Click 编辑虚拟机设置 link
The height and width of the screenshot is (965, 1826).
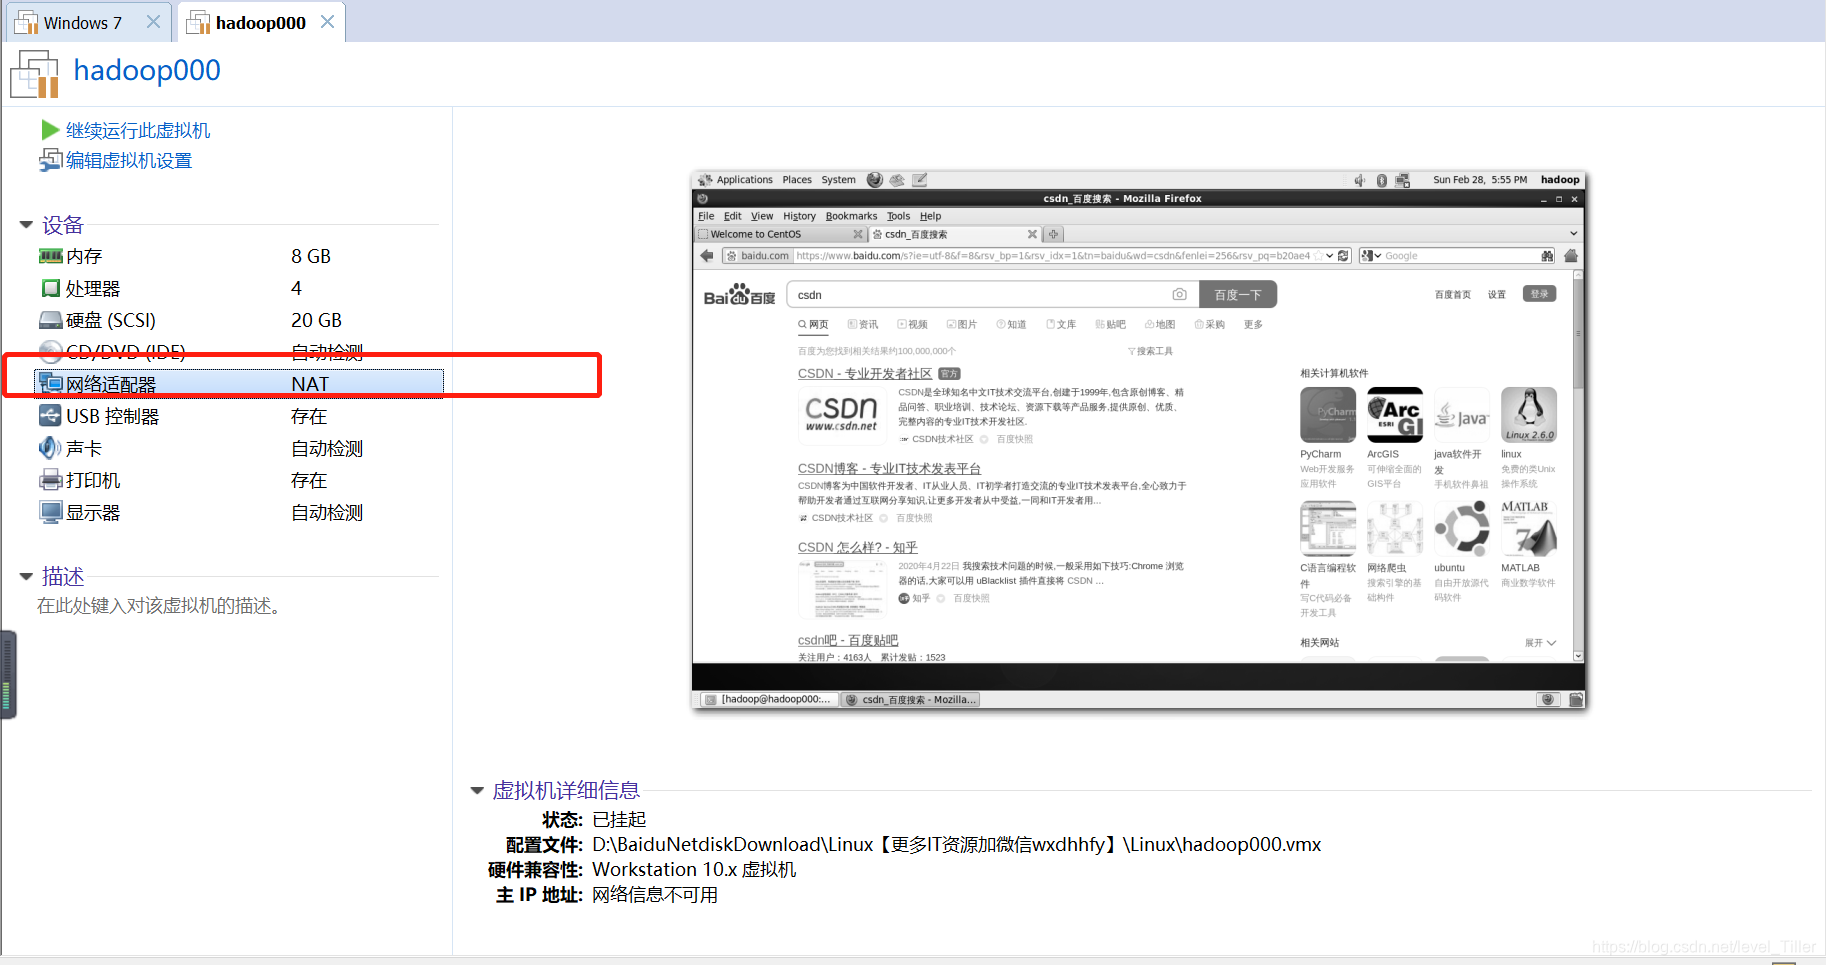129,161
